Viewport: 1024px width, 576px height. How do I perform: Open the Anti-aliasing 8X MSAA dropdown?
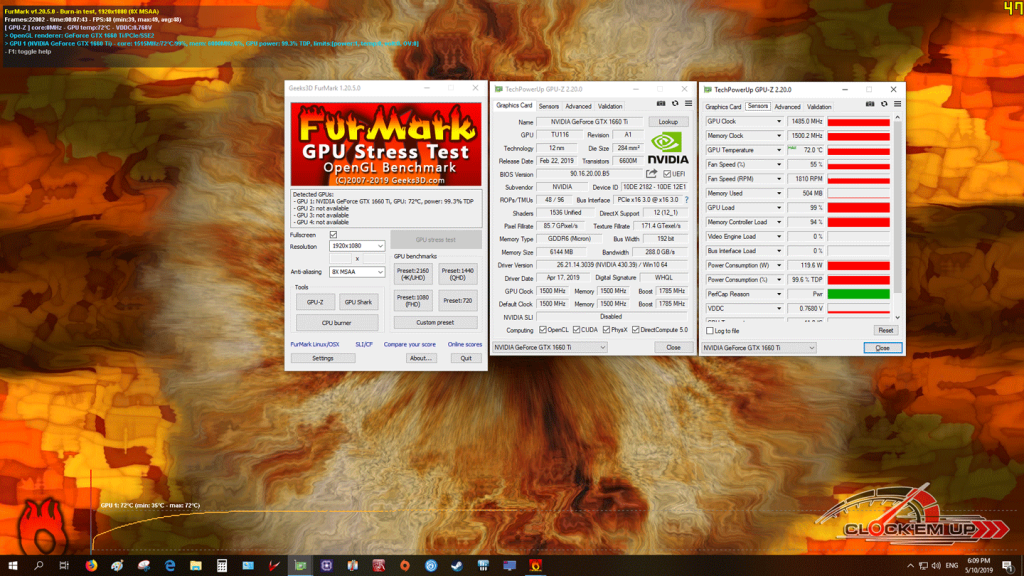357,272
